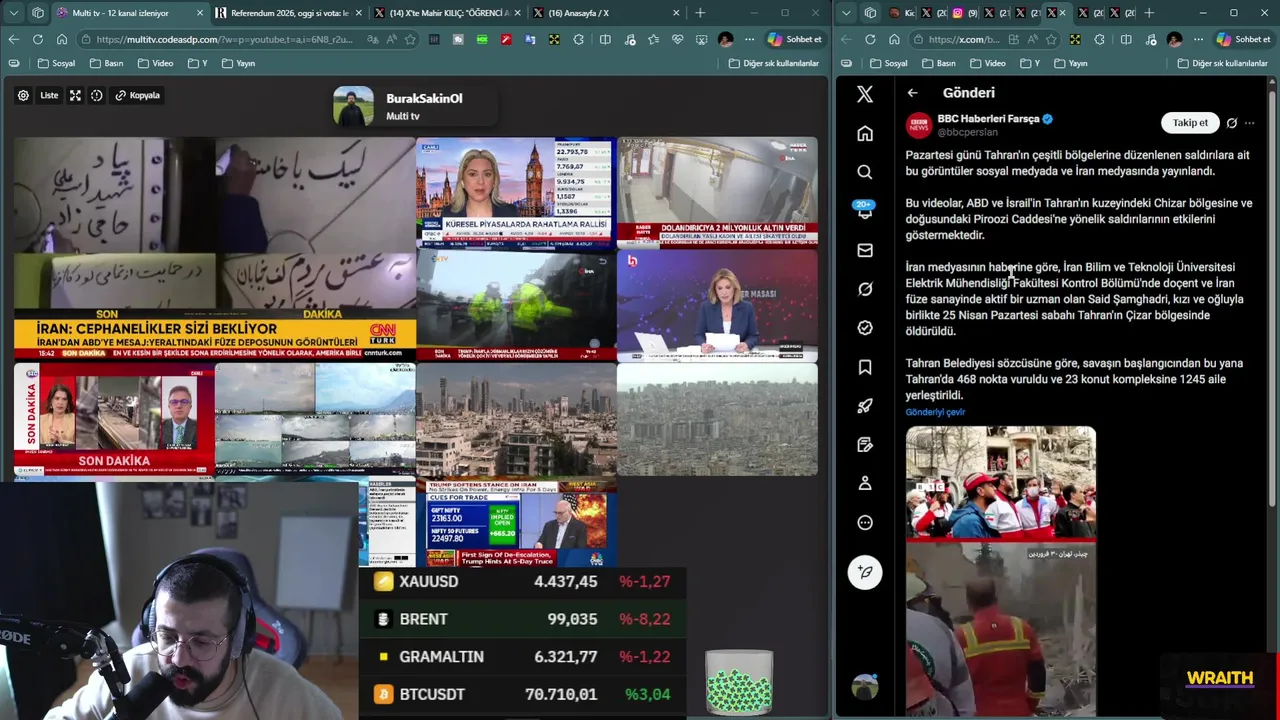The height and width of the screenshot is (720, 1280).
Task: Click Multi tv address bar URL
Action: point(225,39)
